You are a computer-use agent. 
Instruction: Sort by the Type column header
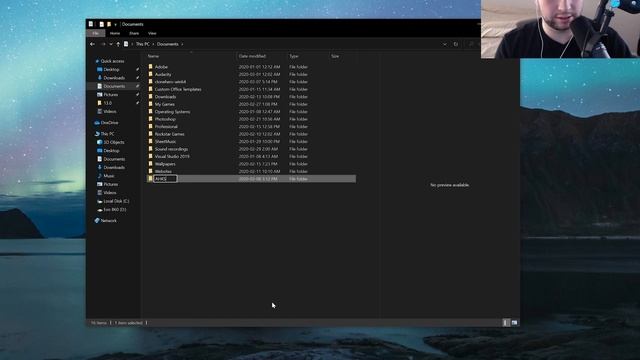click(x=294, y=56)
